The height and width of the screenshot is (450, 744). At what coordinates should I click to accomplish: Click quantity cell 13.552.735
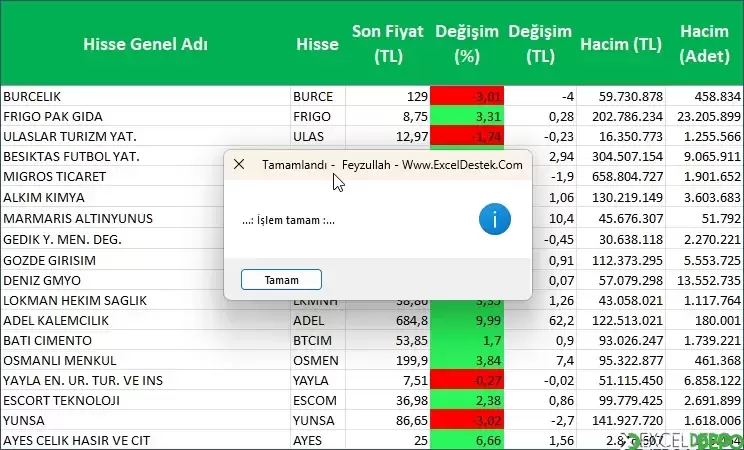point(705,280)
